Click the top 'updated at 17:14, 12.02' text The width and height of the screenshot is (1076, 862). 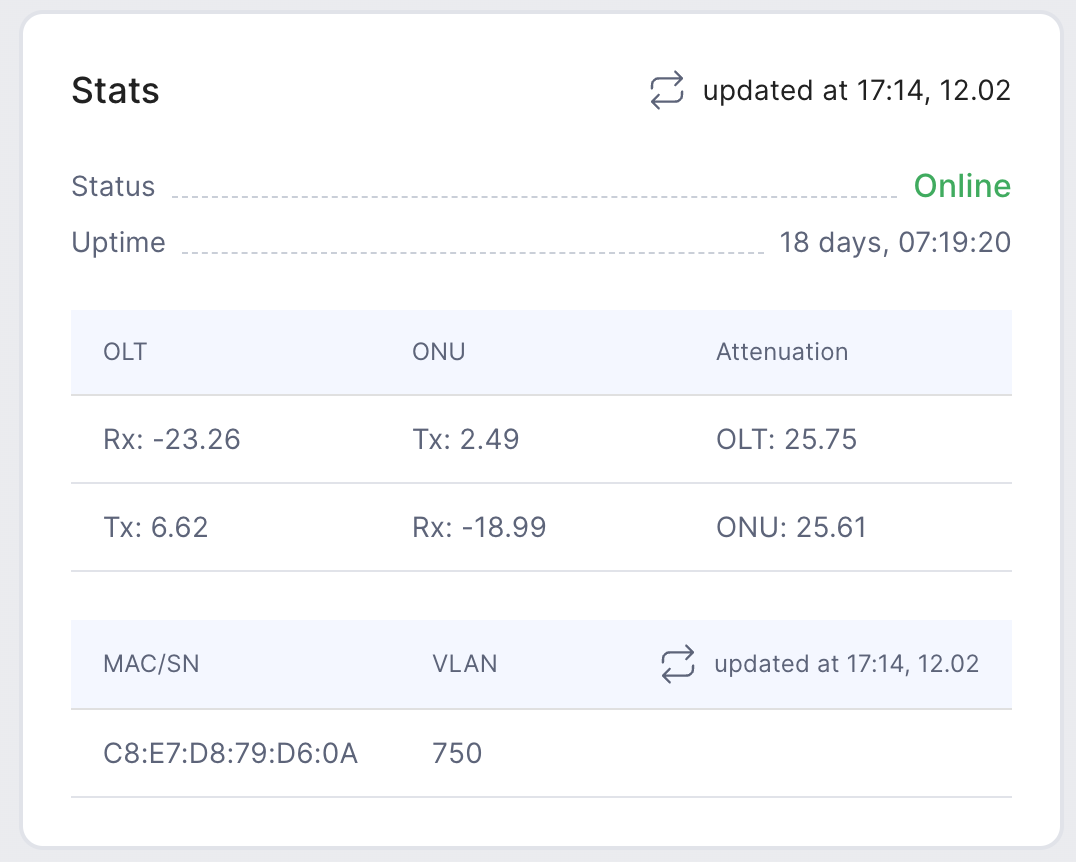[x=856, y=91]
